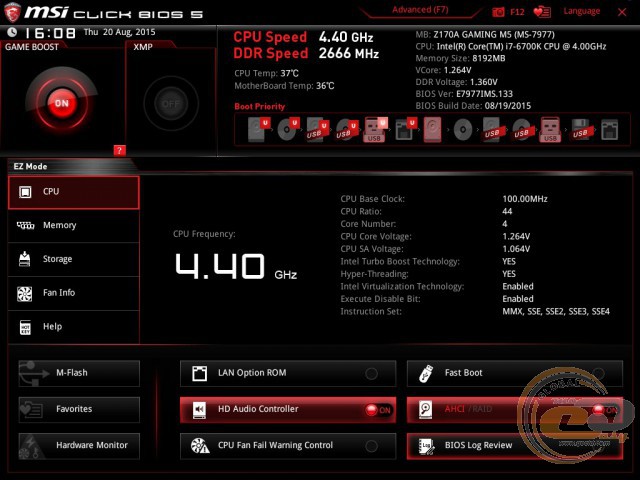Switch to Advanced (F7) mode
The width and height of the screenshot is (640, 480).
[x=420, y=10]
